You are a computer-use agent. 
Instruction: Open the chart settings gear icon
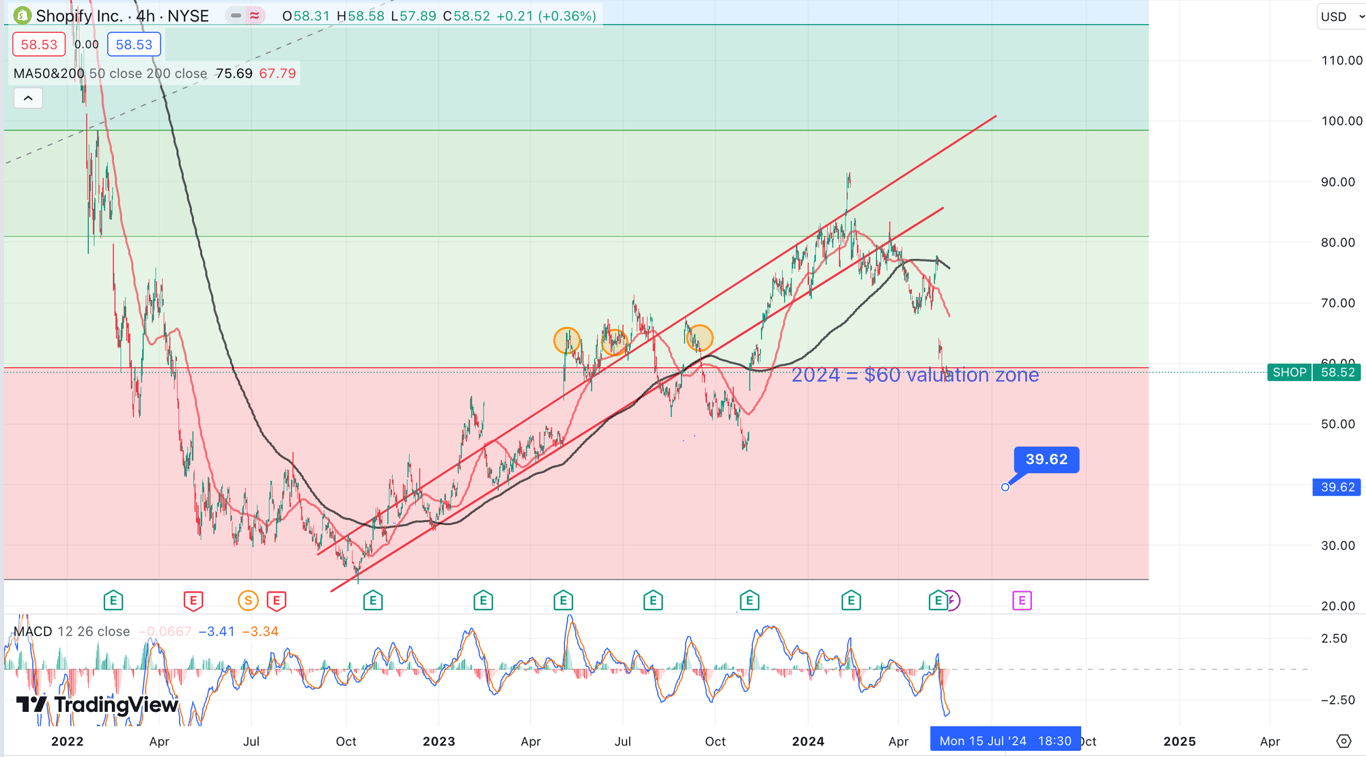point(1344,741)
